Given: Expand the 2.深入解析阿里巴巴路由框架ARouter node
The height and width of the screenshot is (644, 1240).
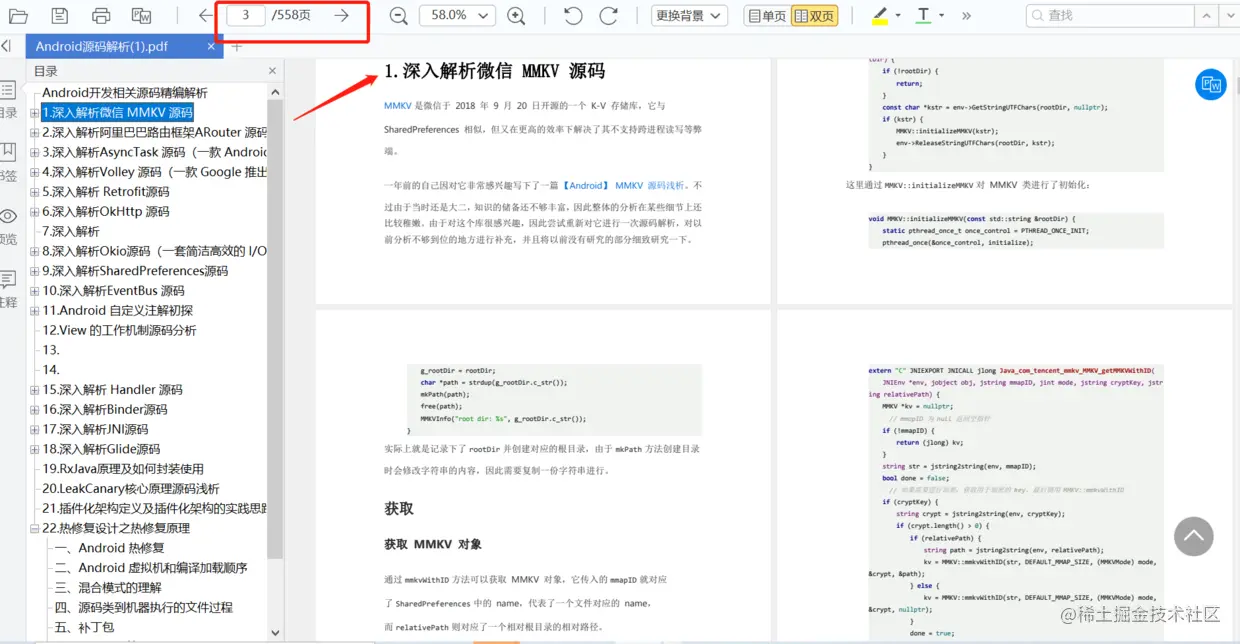Looking at the screenshot, I should point(35,133).
